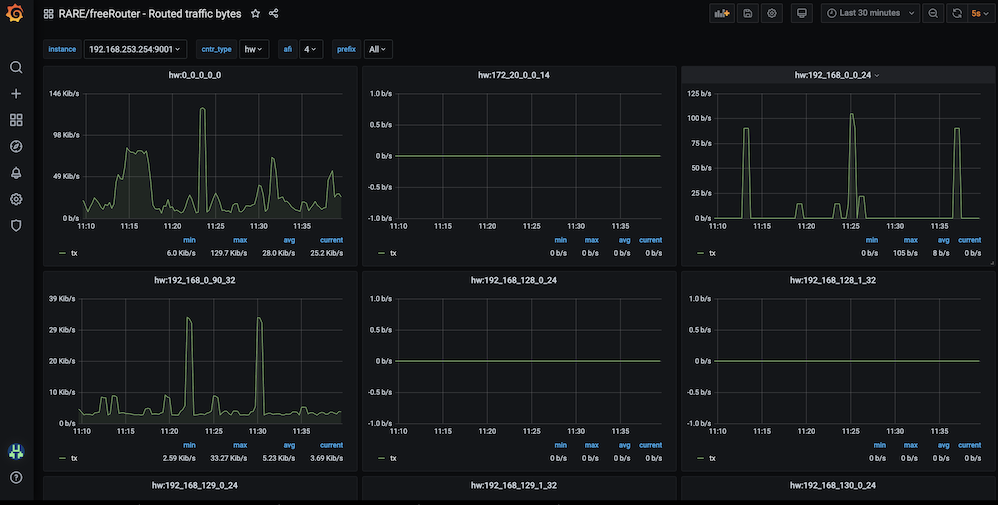Viewport: 998px width, 505px height.
Task: Open the cntr_type hw dropdown
Action: 254,49
